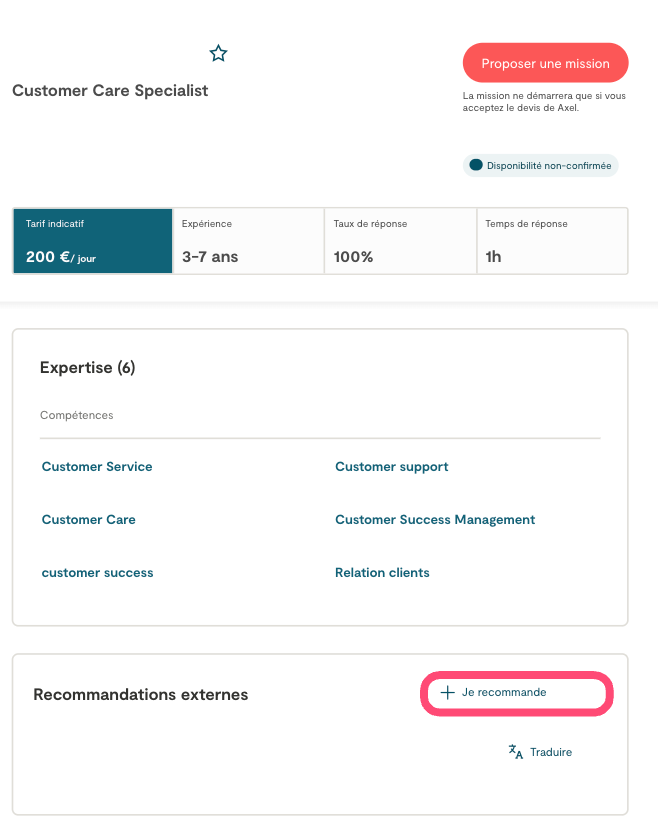The height and width of the screenshot is (828, 658).
Task: Select the Taux de réponse card
Action: click(401, 241)
